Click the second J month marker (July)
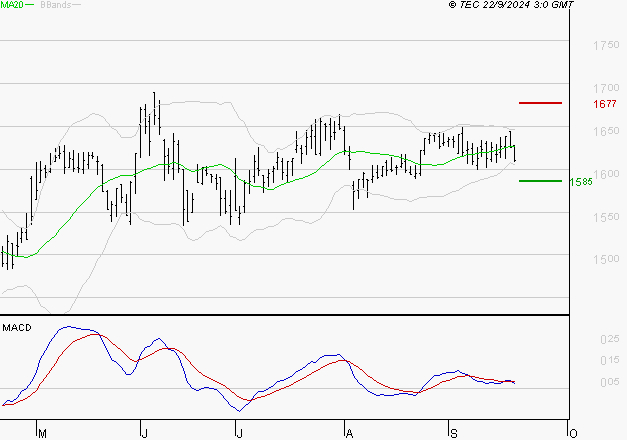 [x=240, y=434]
